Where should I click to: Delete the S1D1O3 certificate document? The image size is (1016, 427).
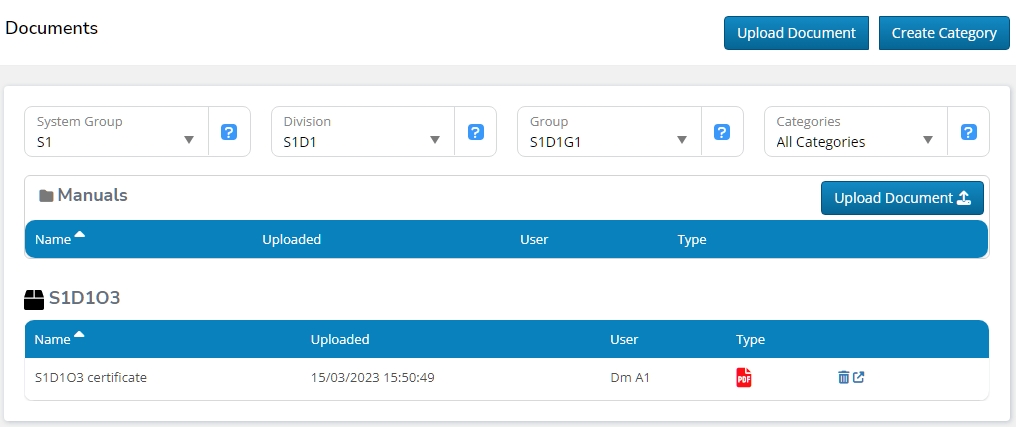point(843,377)
